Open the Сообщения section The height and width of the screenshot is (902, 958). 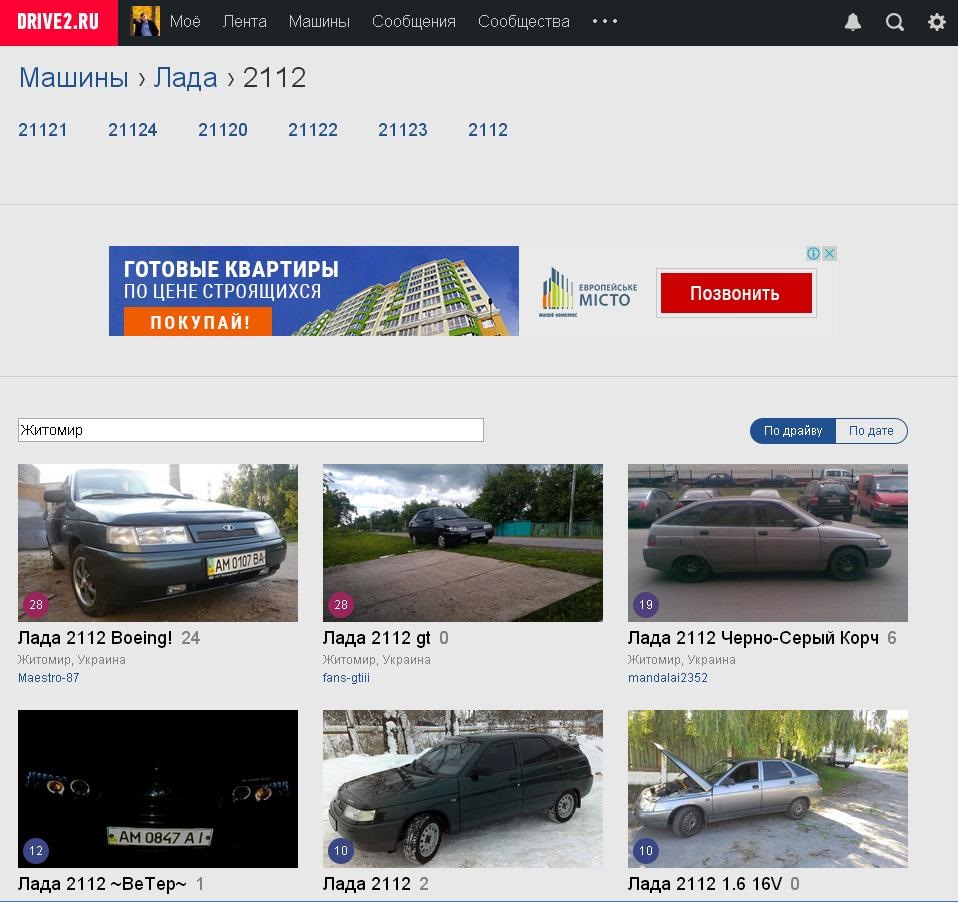coord(413,20)
